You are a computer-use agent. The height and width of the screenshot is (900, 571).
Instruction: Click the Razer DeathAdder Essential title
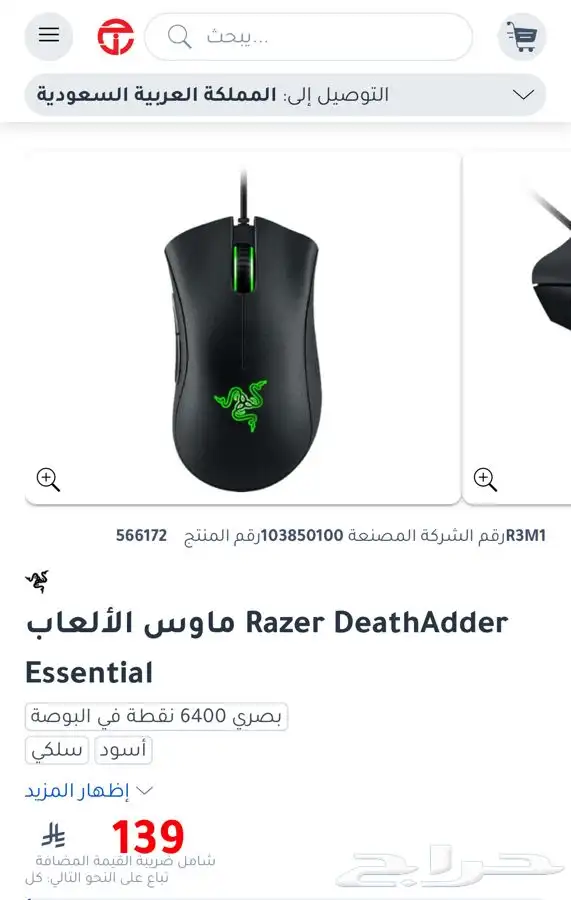267,647
